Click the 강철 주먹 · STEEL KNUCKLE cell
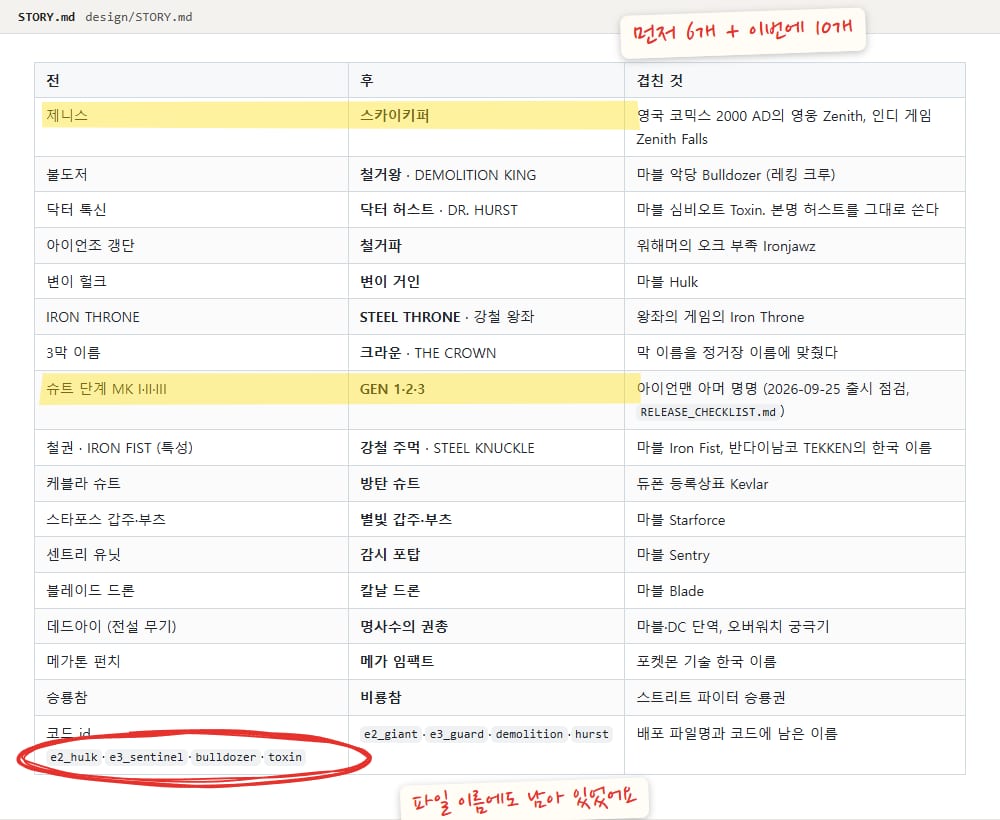 (486, 448)
